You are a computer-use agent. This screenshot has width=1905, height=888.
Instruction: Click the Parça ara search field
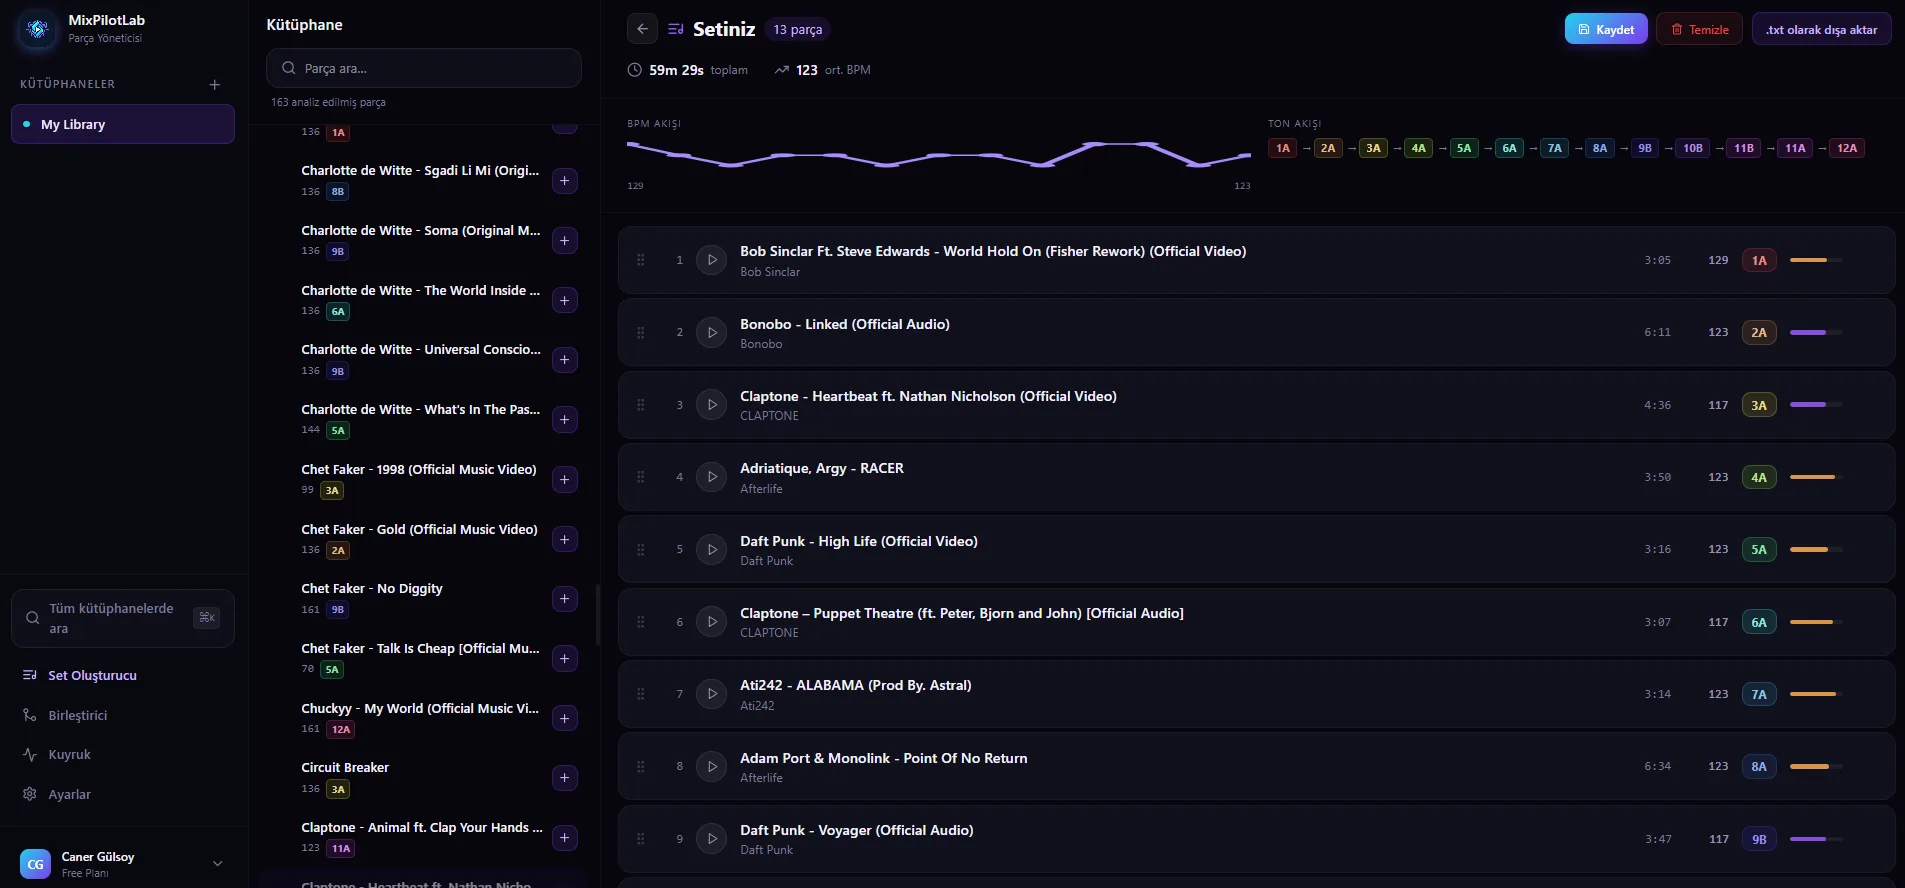pyautogui.click(x=424, y=68)
